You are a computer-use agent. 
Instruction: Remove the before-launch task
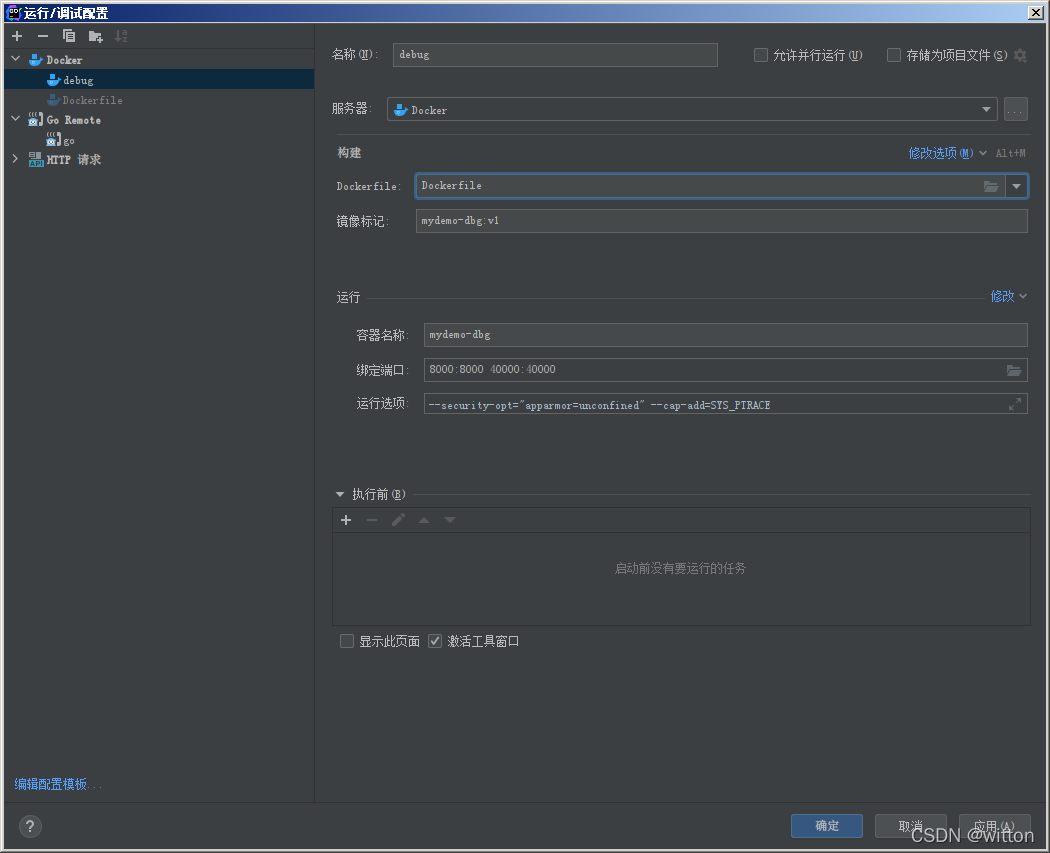pyautogui.click(x=372, y=520)
